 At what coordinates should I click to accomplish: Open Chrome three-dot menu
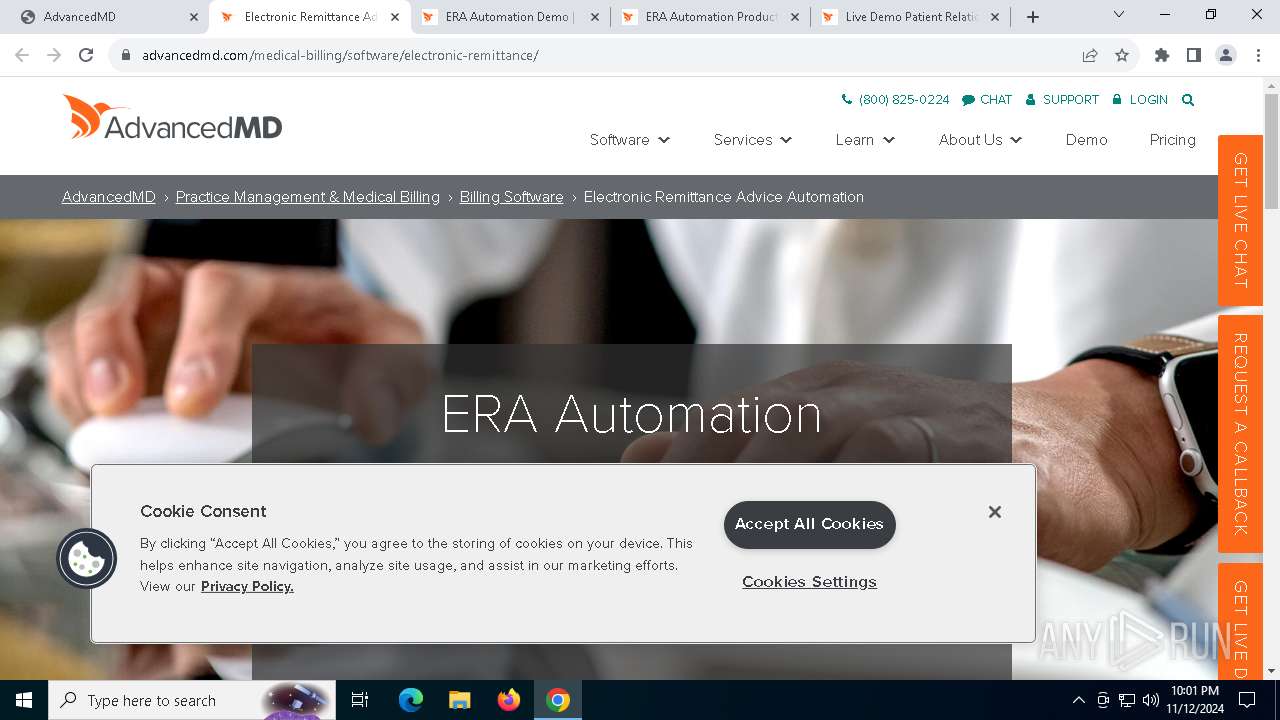coord(1258,55)
